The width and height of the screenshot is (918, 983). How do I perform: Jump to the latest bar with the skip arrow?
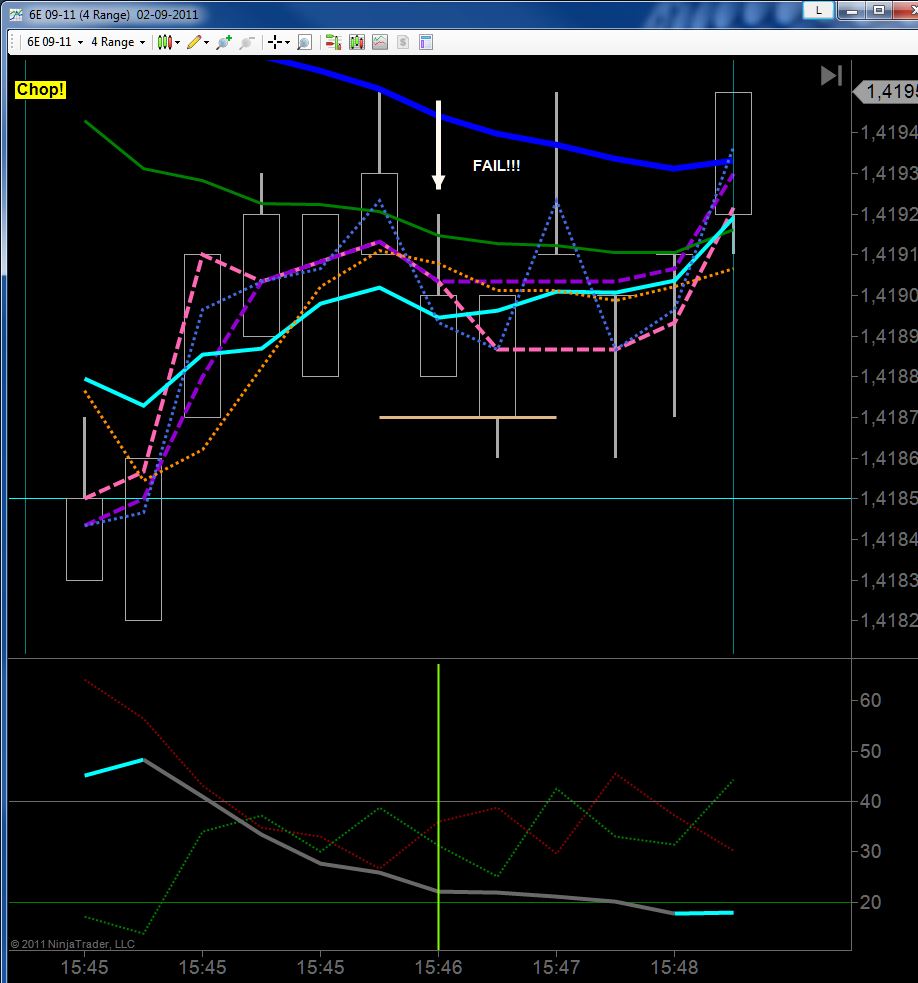(831, 76)
